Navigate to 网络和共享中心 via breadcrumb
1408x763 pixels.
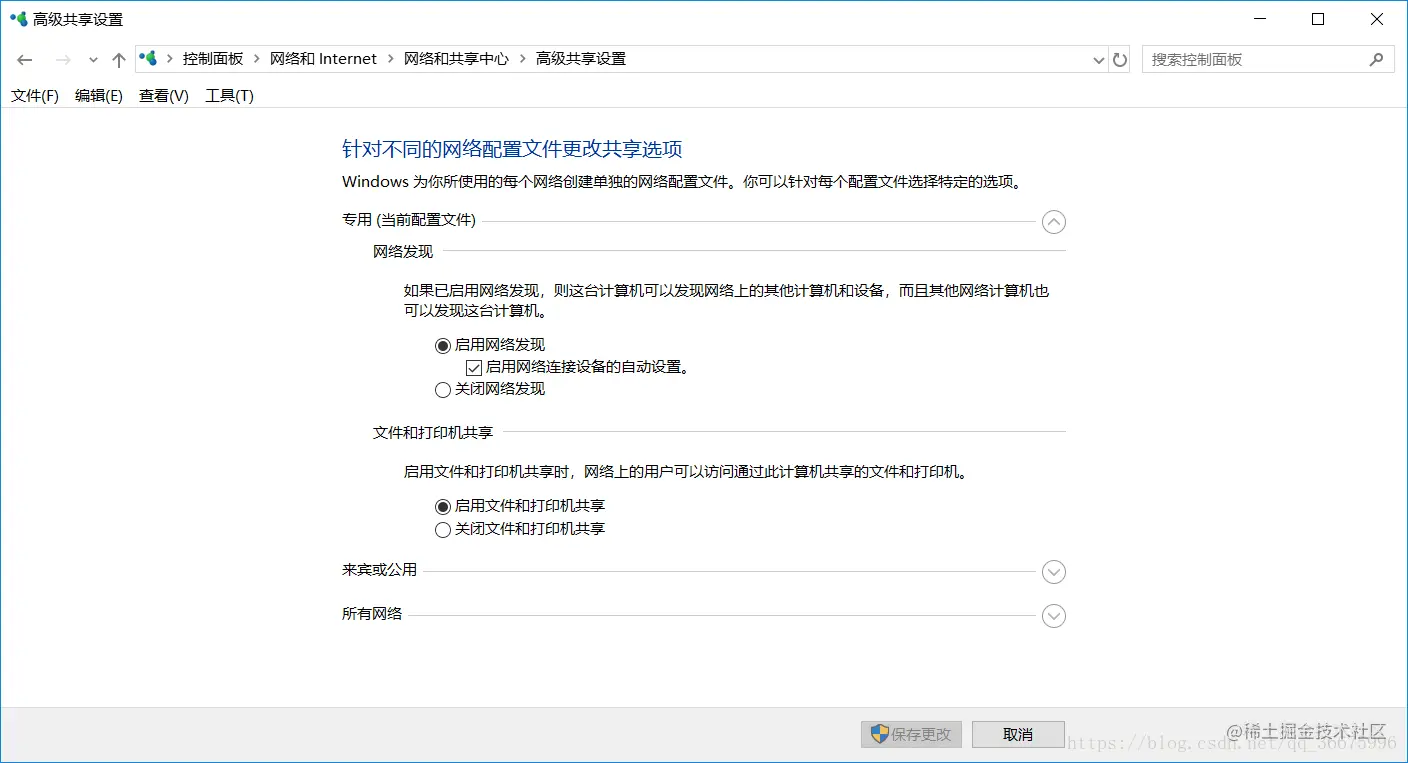[x=456, y=58]
